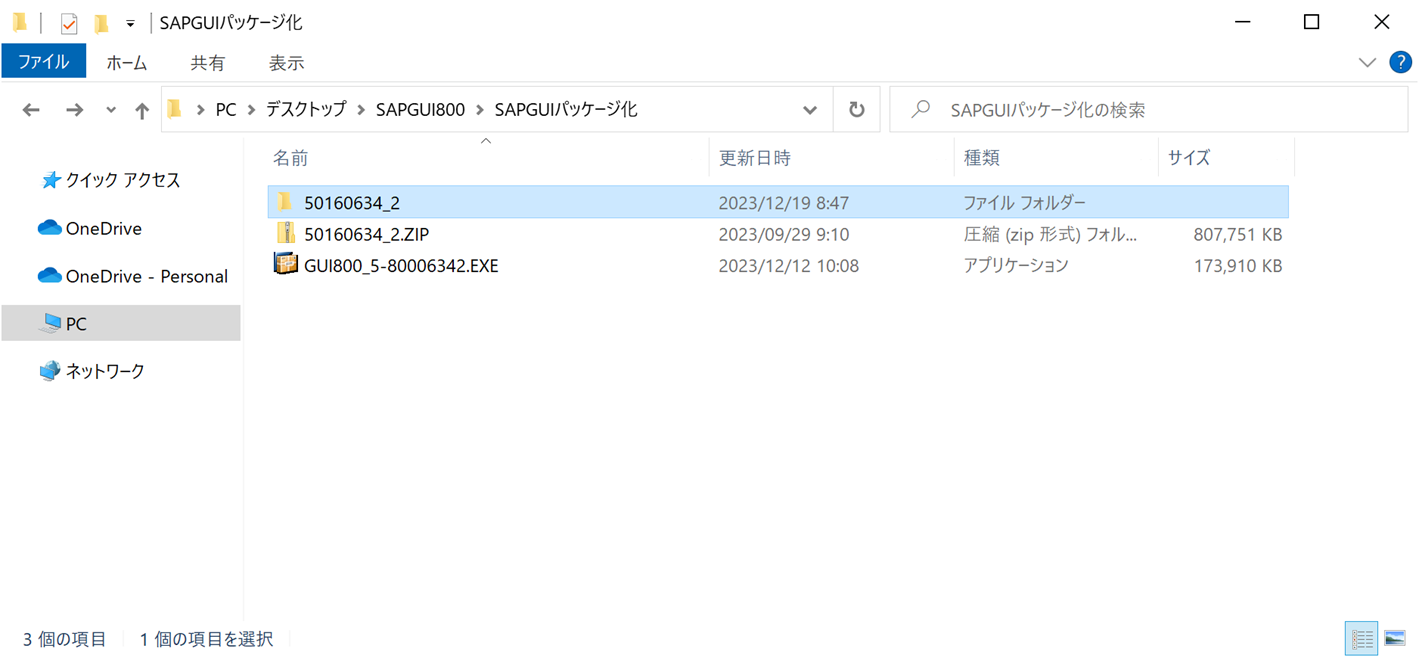
Task: Open the 表示 ribbon tab
Action: [x=286, y=62]
